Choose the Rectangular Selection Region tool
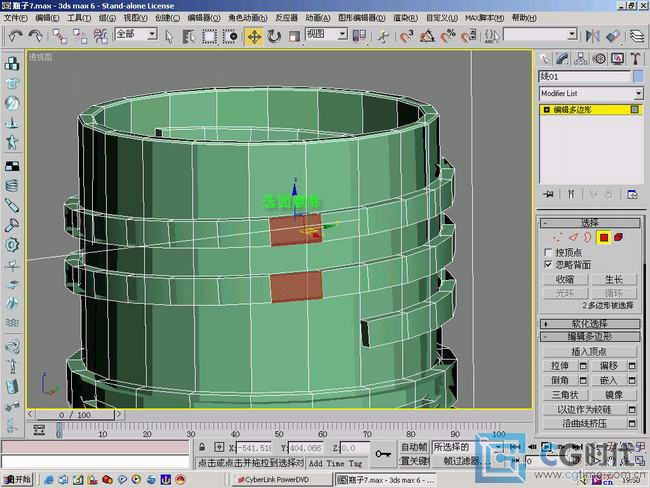This screenshot has width=650, height=488. [x=209, y=36]
